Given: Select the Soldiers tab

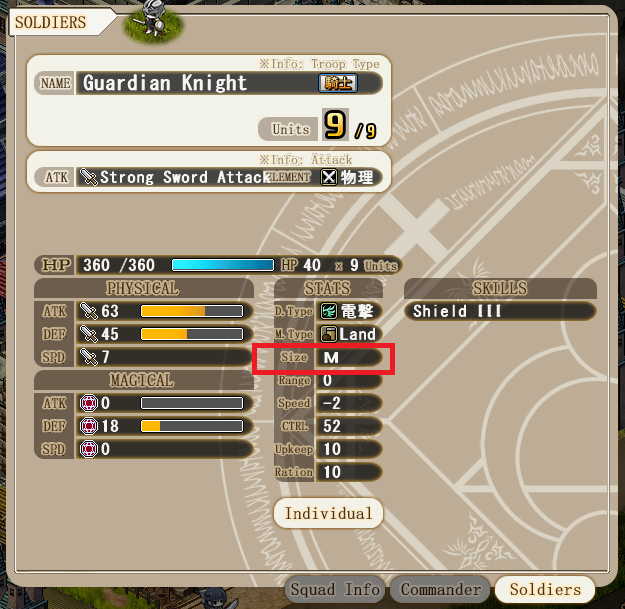Looking at the screenshot, I should (x=545, y=589).
